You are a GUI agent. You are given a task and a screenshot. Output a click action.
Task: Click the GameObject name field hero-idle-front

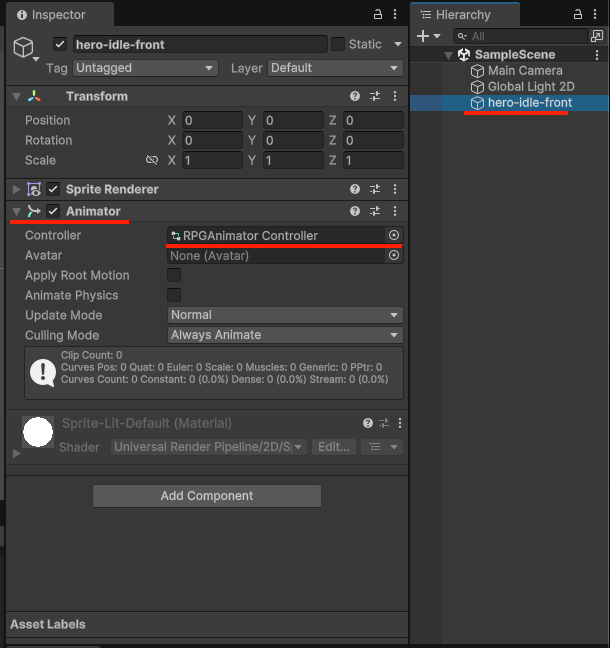pos(200,44)
